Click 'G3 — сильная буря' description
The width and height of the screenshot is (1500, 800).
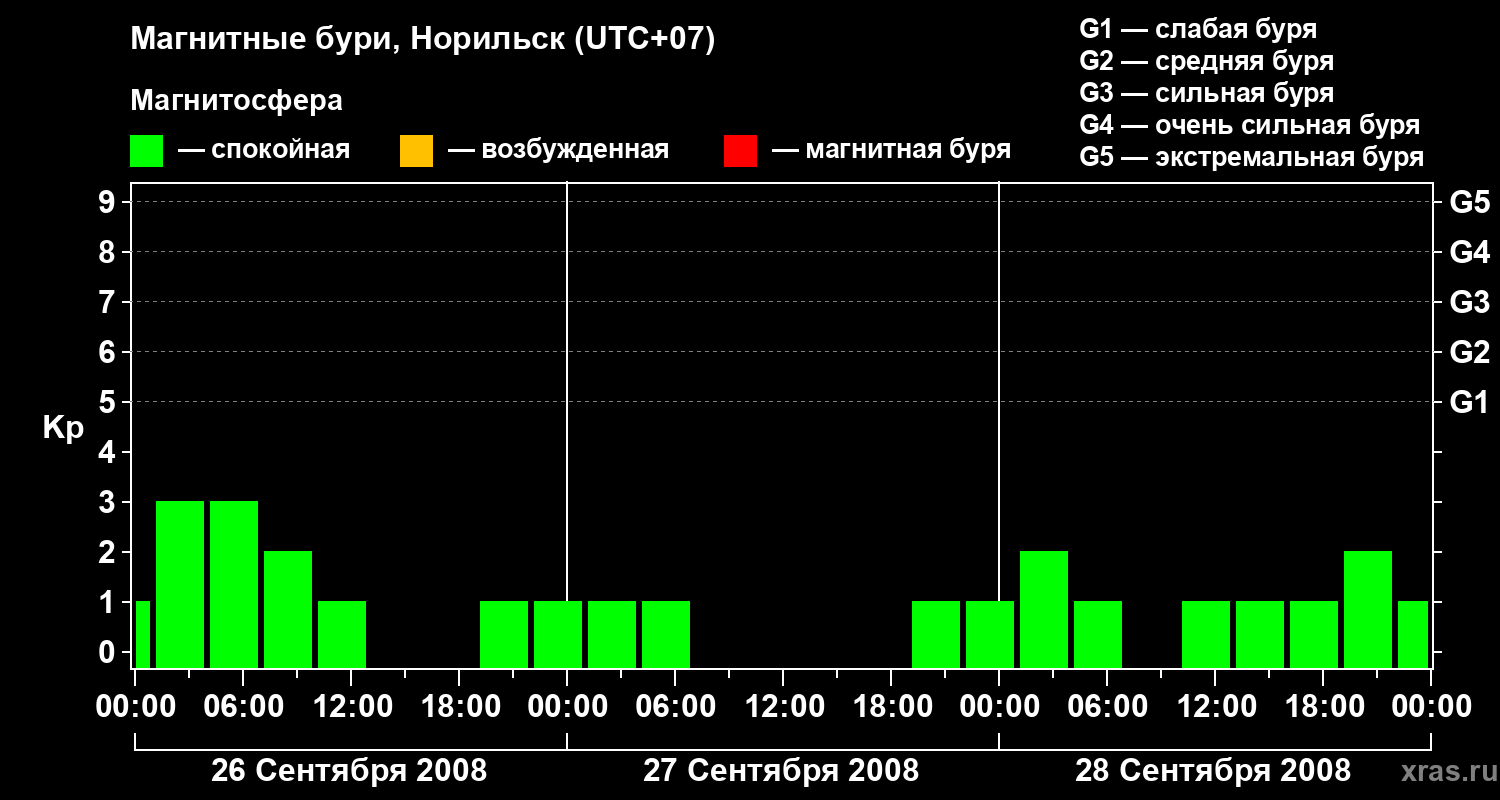[x=1207, y=93]
